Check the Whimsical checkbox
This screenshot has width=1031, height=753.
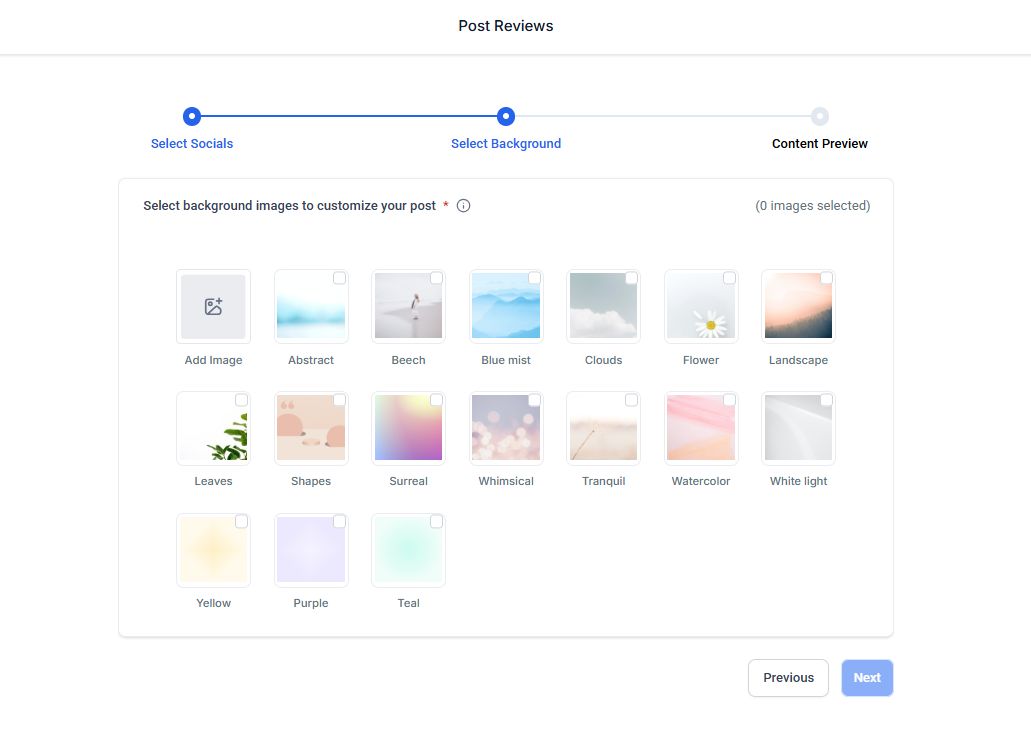(x=535, y=400)
